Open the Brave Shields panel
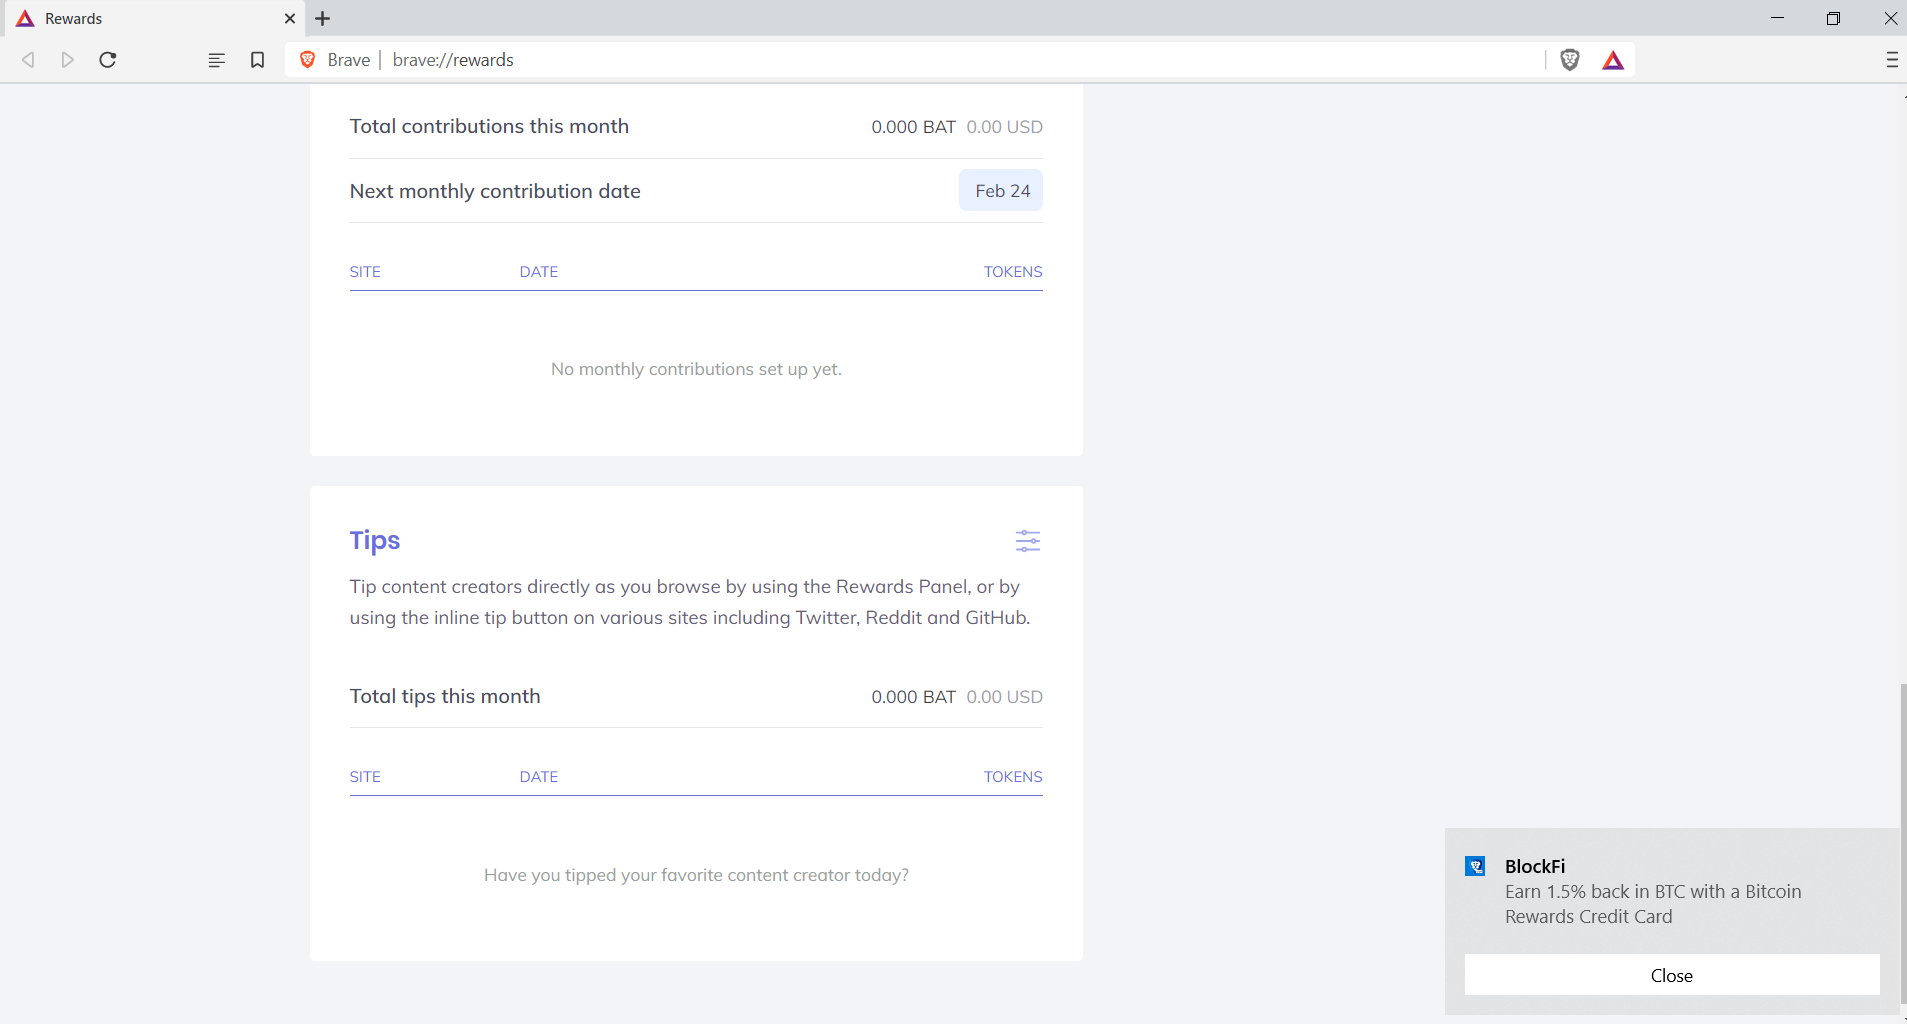 pos(1568,60)
